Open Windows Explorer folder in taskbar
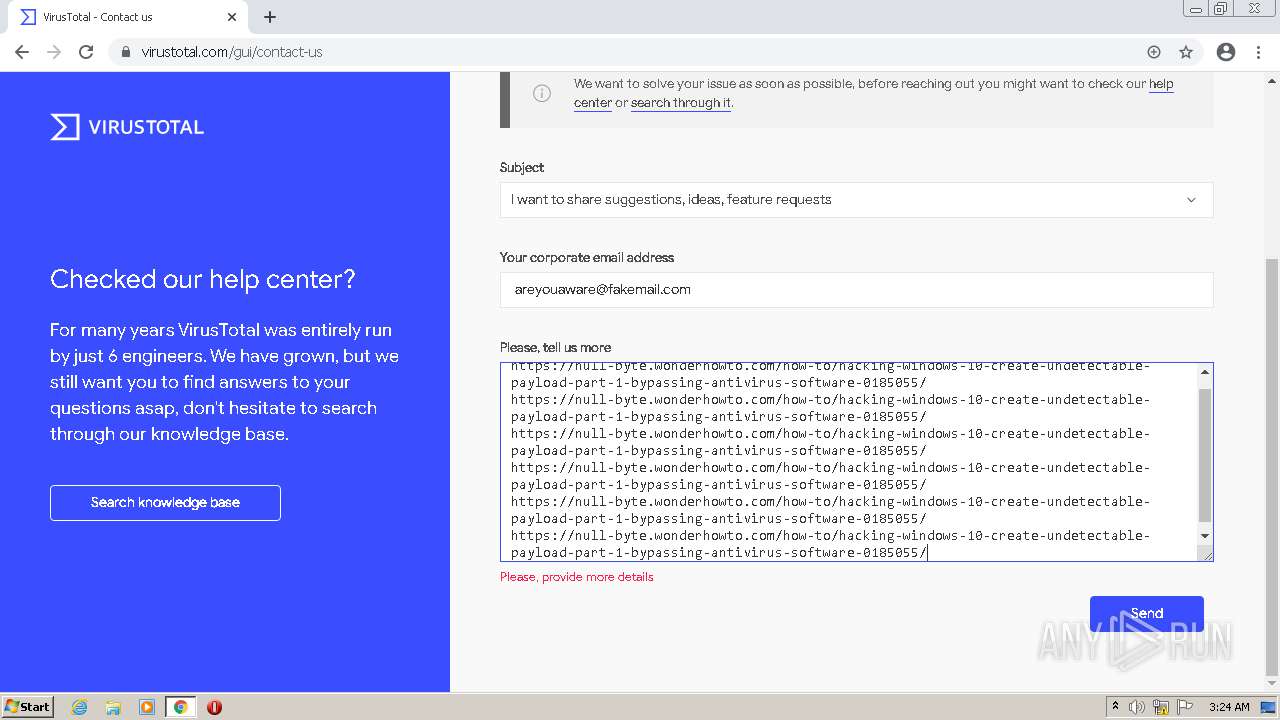The width and height of the screenshot is (1280, 720). pyautogui.click(x=113, y=707)
